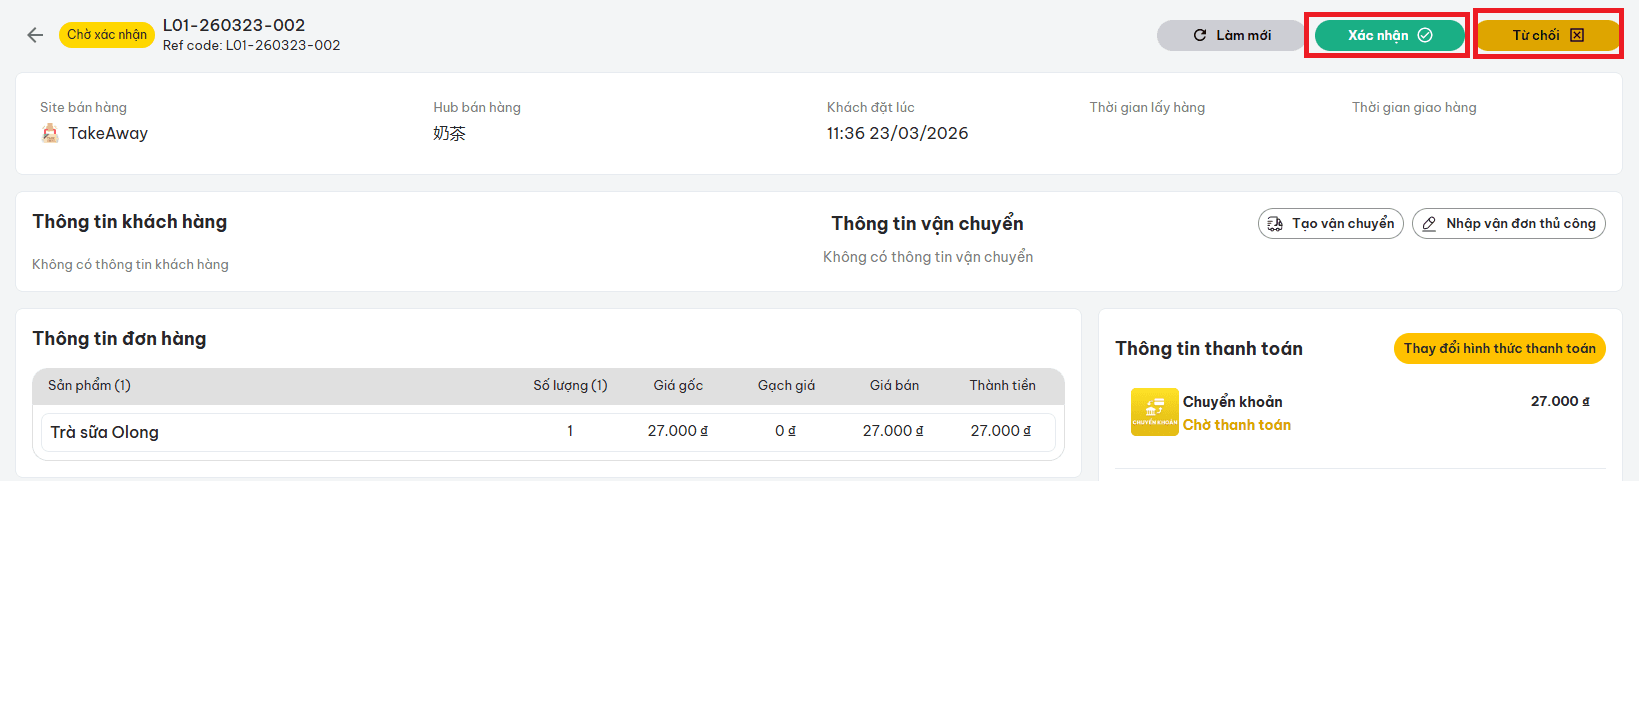
Task: Click the refresh icon in Làm mới
Action: click(1200, 35)
